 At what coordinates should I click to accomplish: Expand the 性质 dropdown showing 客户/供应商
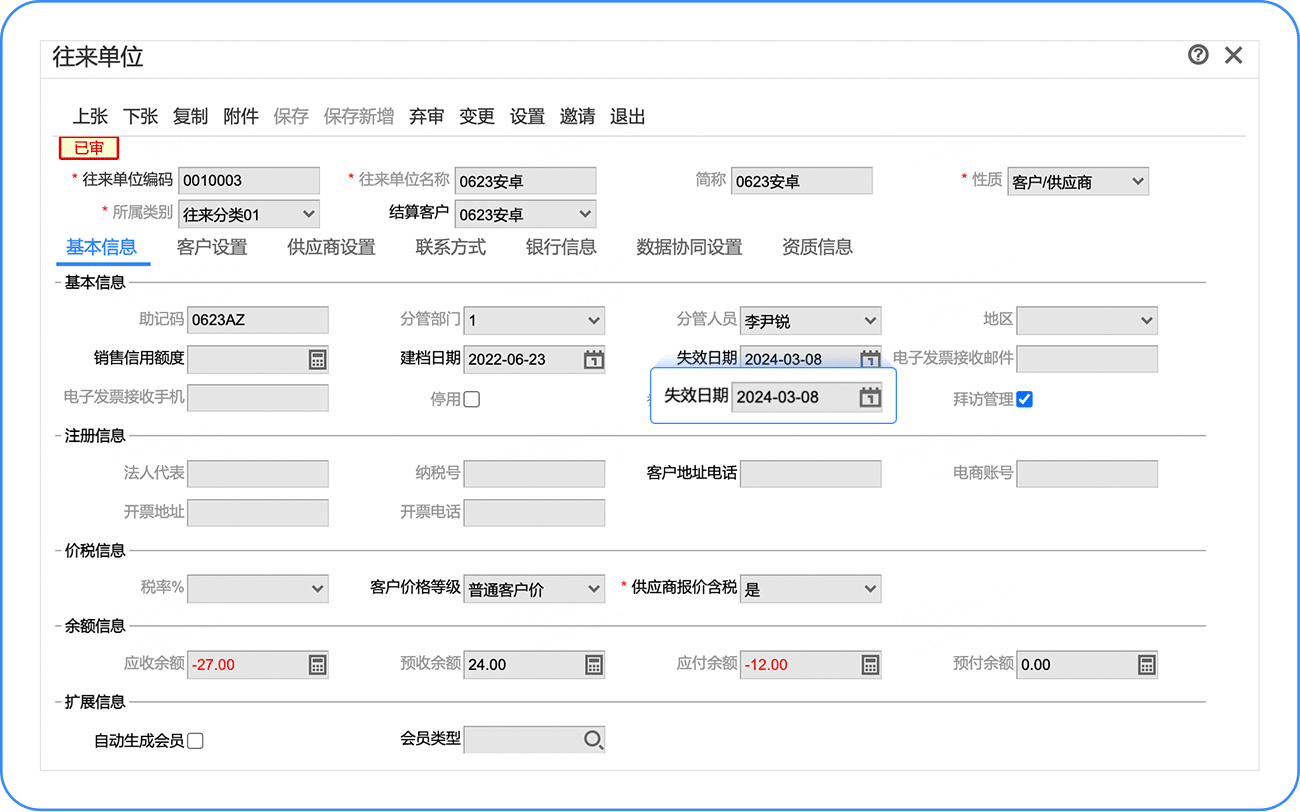(1078, 181)
